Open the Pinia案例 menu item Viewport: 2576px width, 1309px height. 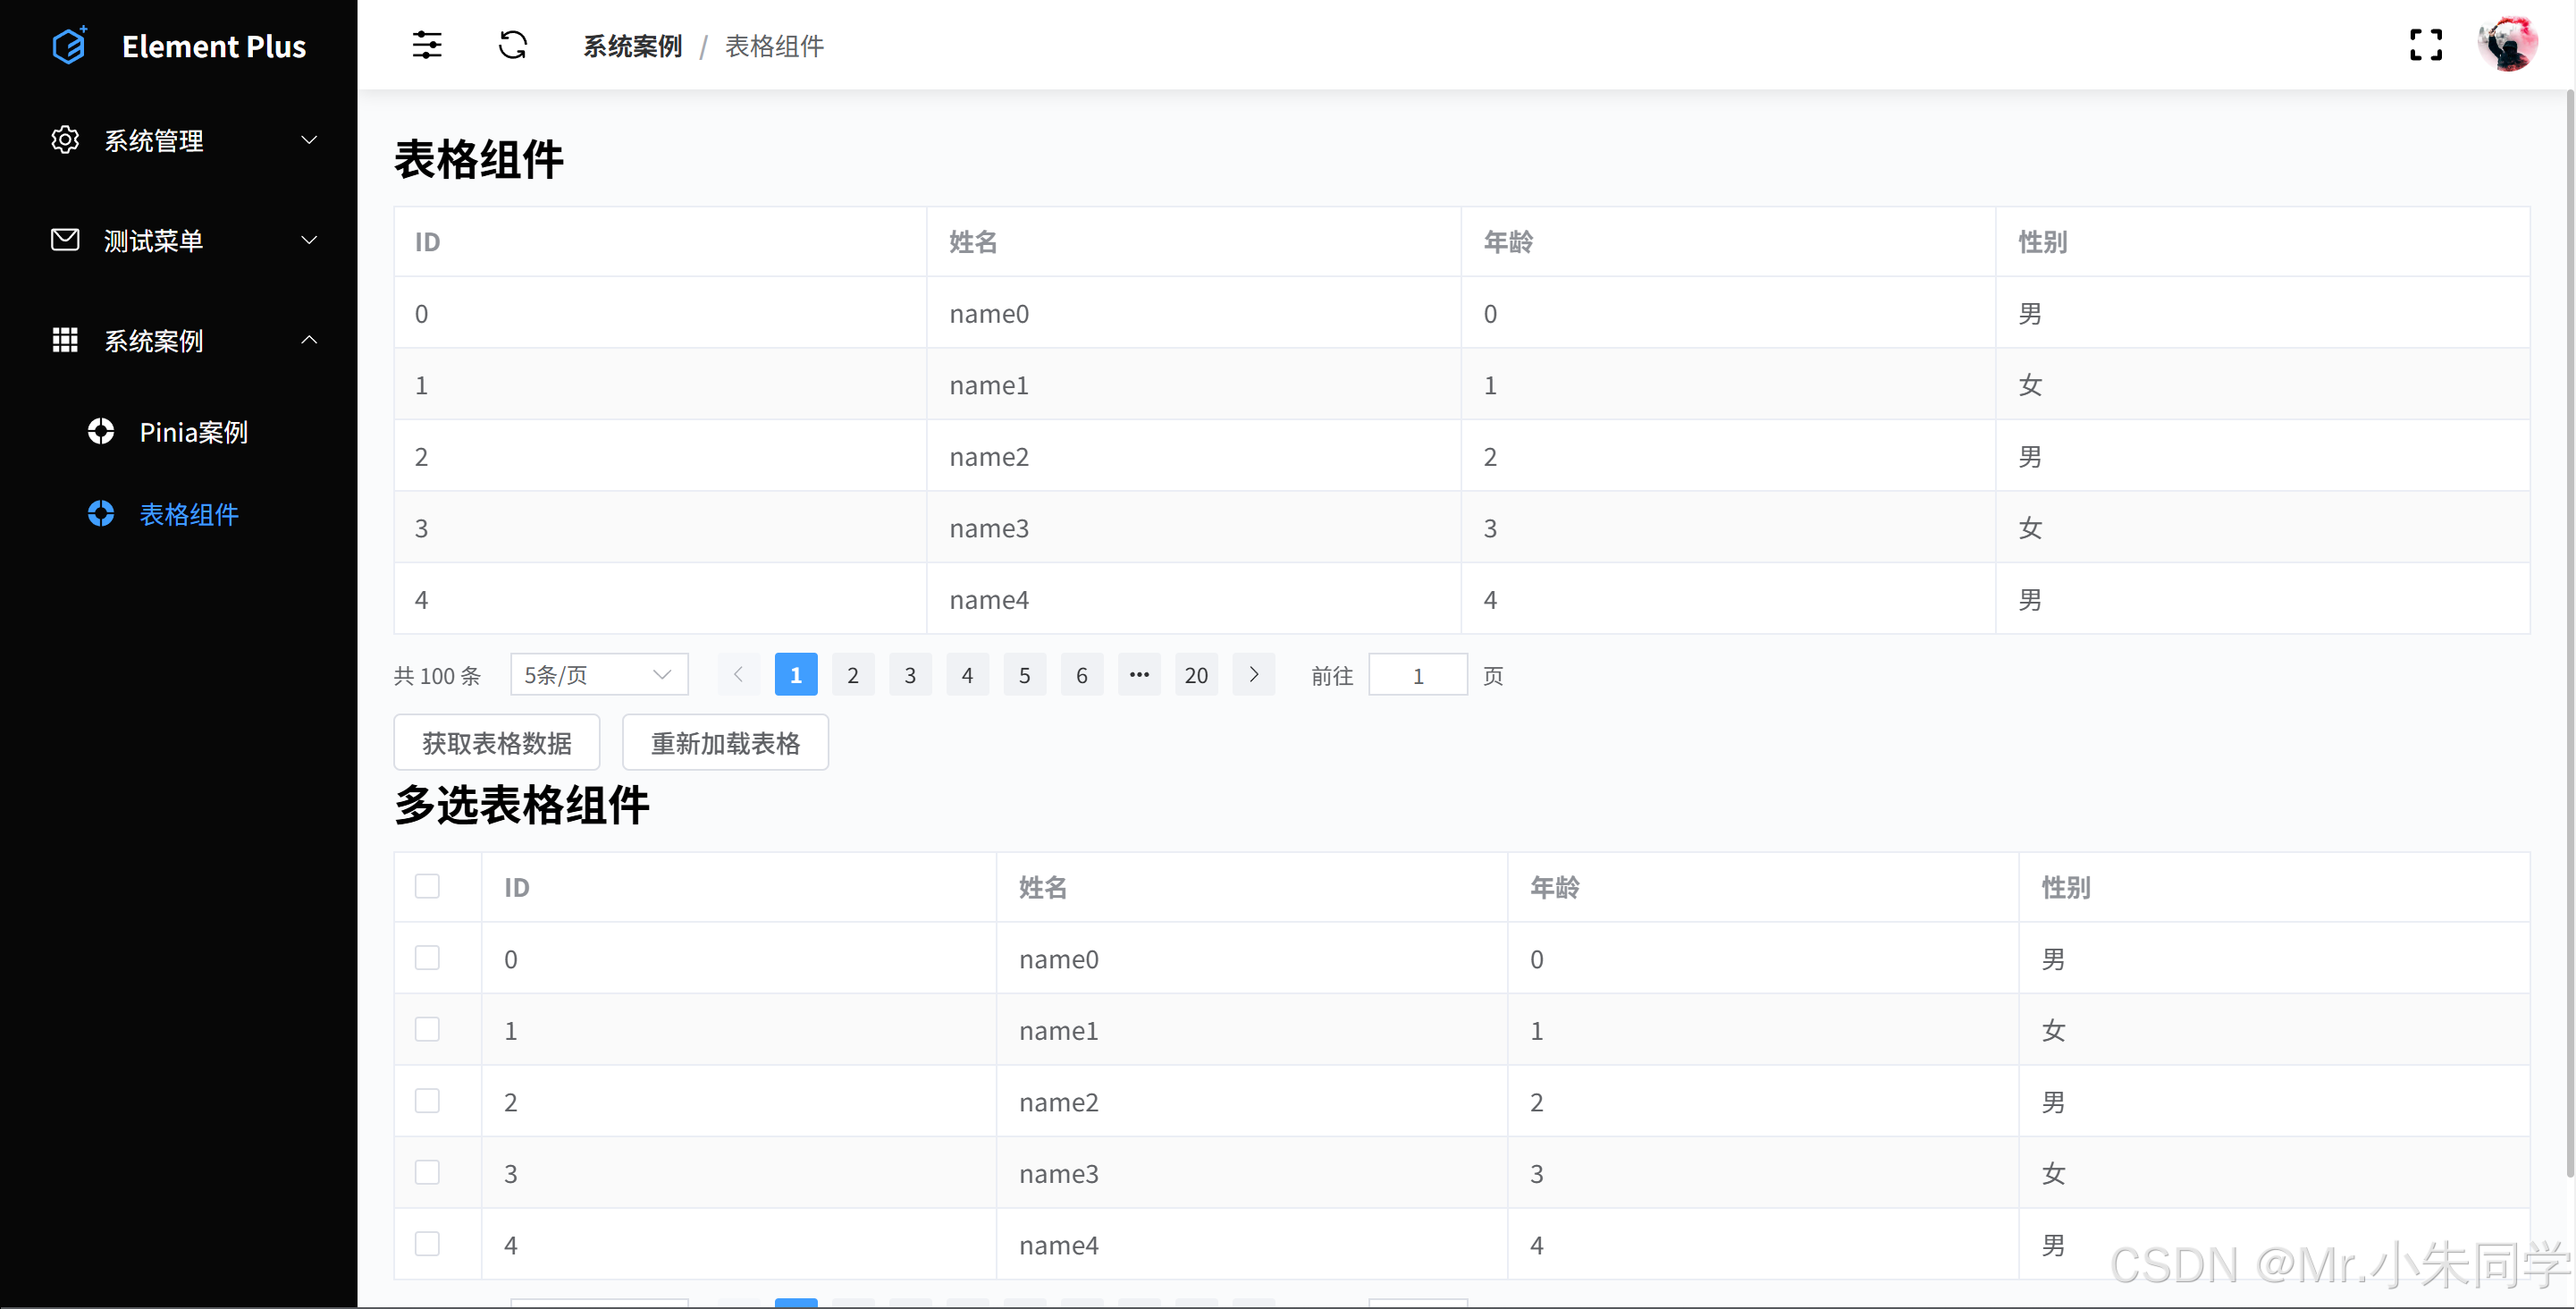(x=193, y=432)
